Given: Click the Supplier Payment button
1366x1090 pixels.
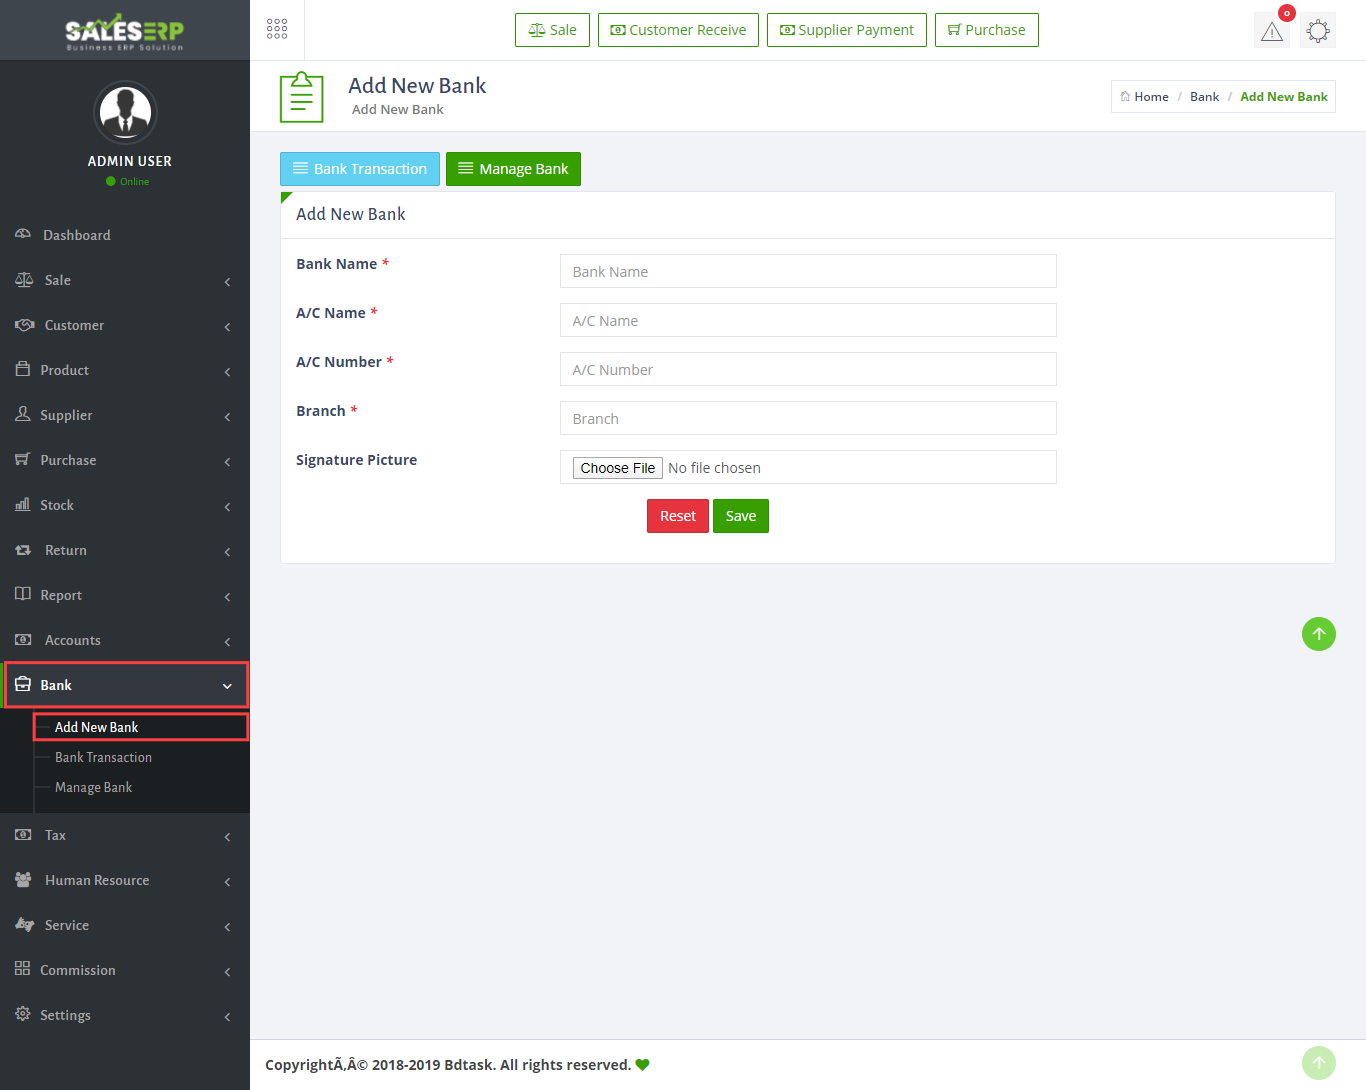Looking at the screenshot, I should (x=847, y=30).
